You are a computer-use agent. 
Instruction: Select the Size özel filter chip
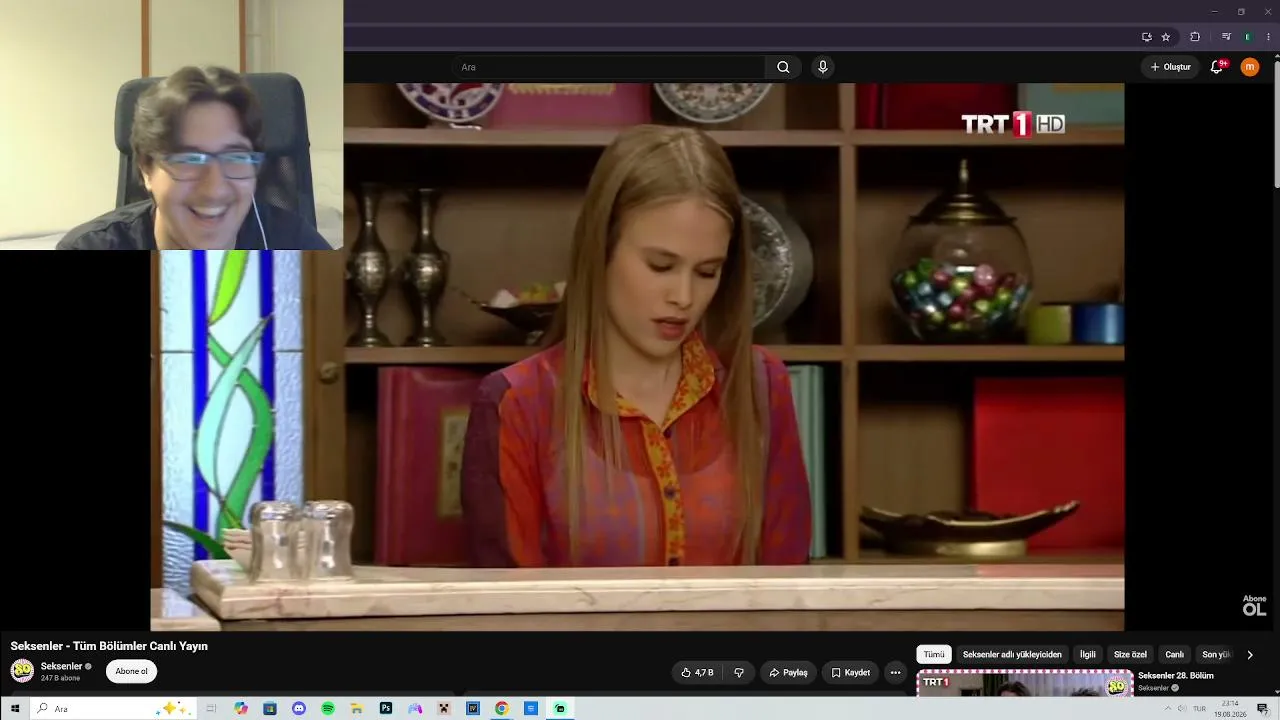tap(1130, 655)
